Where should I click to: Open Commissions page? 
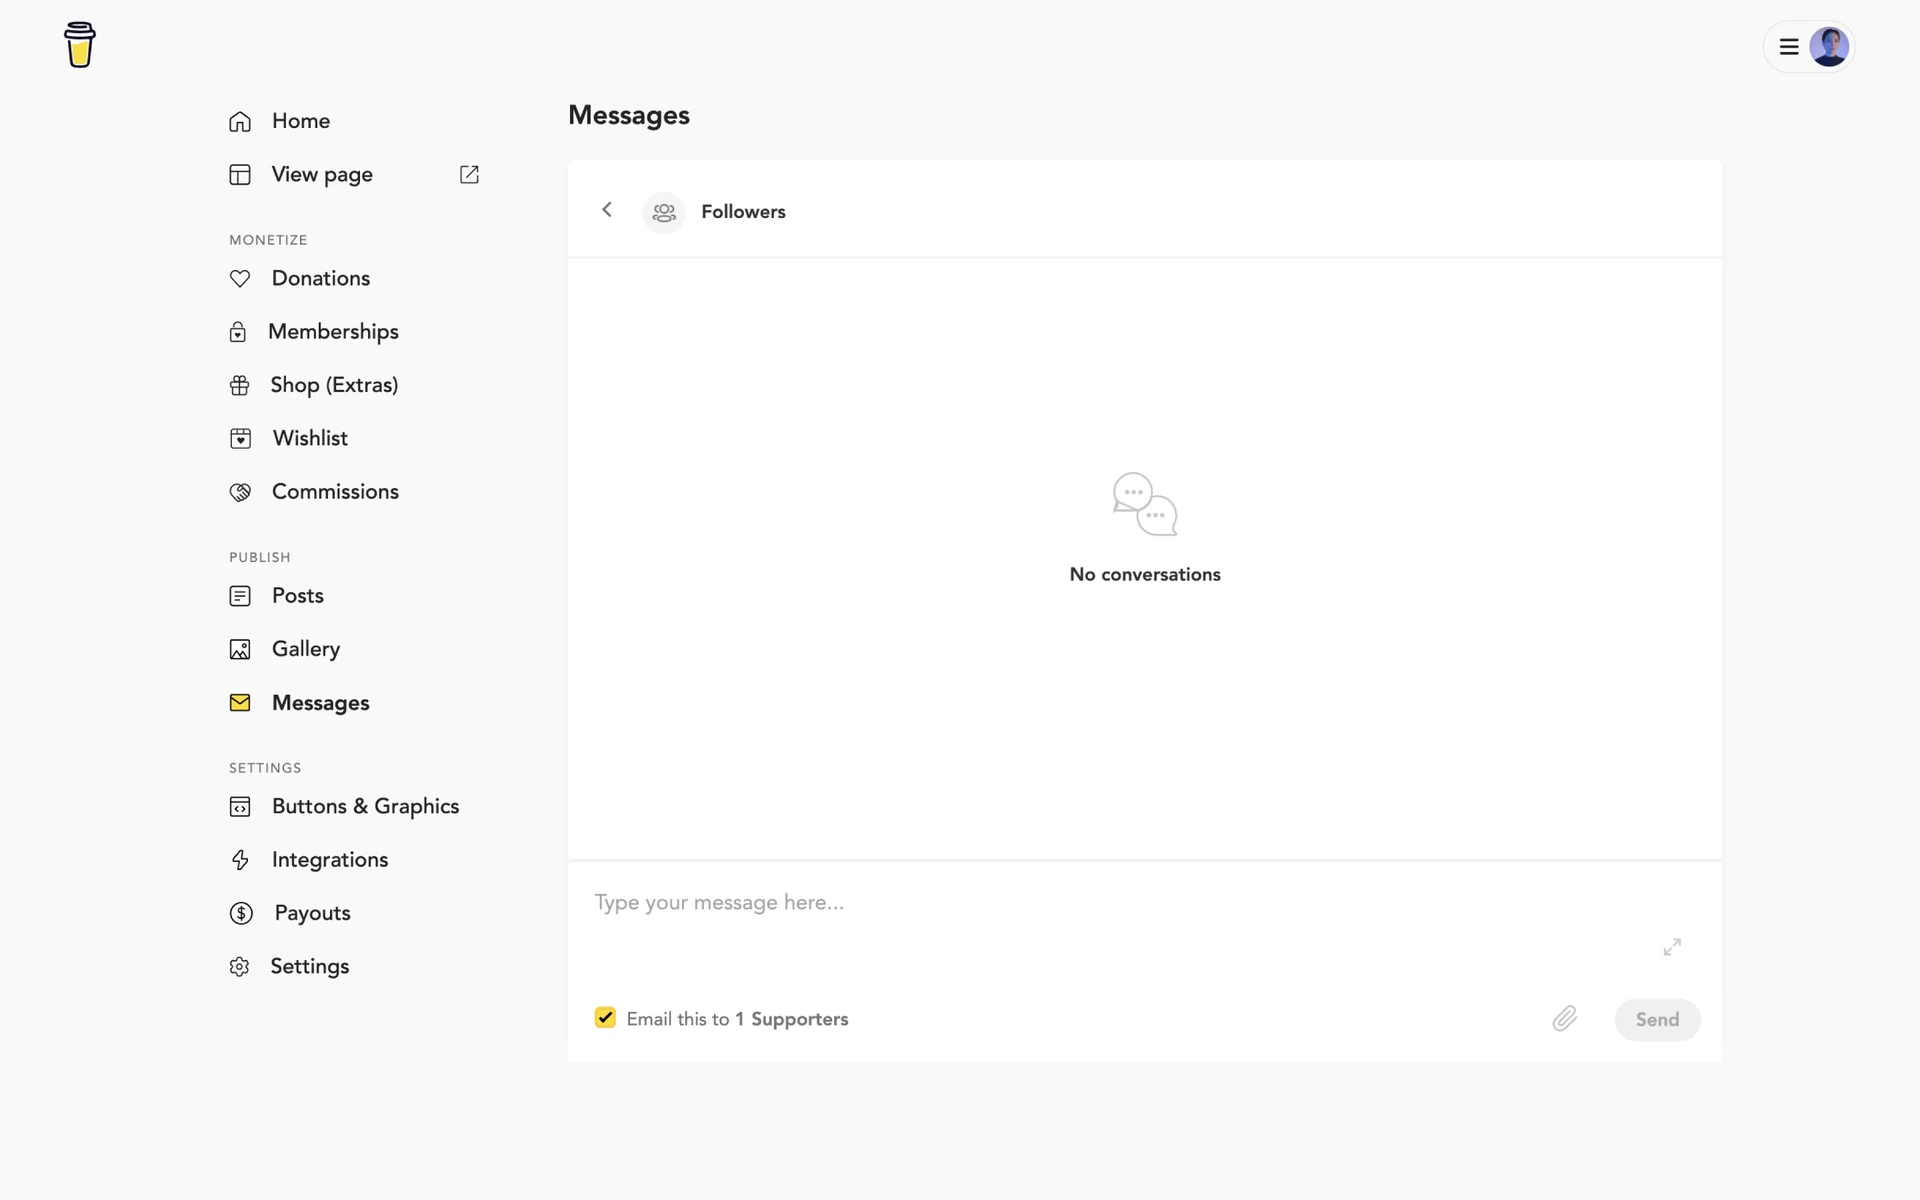coord(334,492)
